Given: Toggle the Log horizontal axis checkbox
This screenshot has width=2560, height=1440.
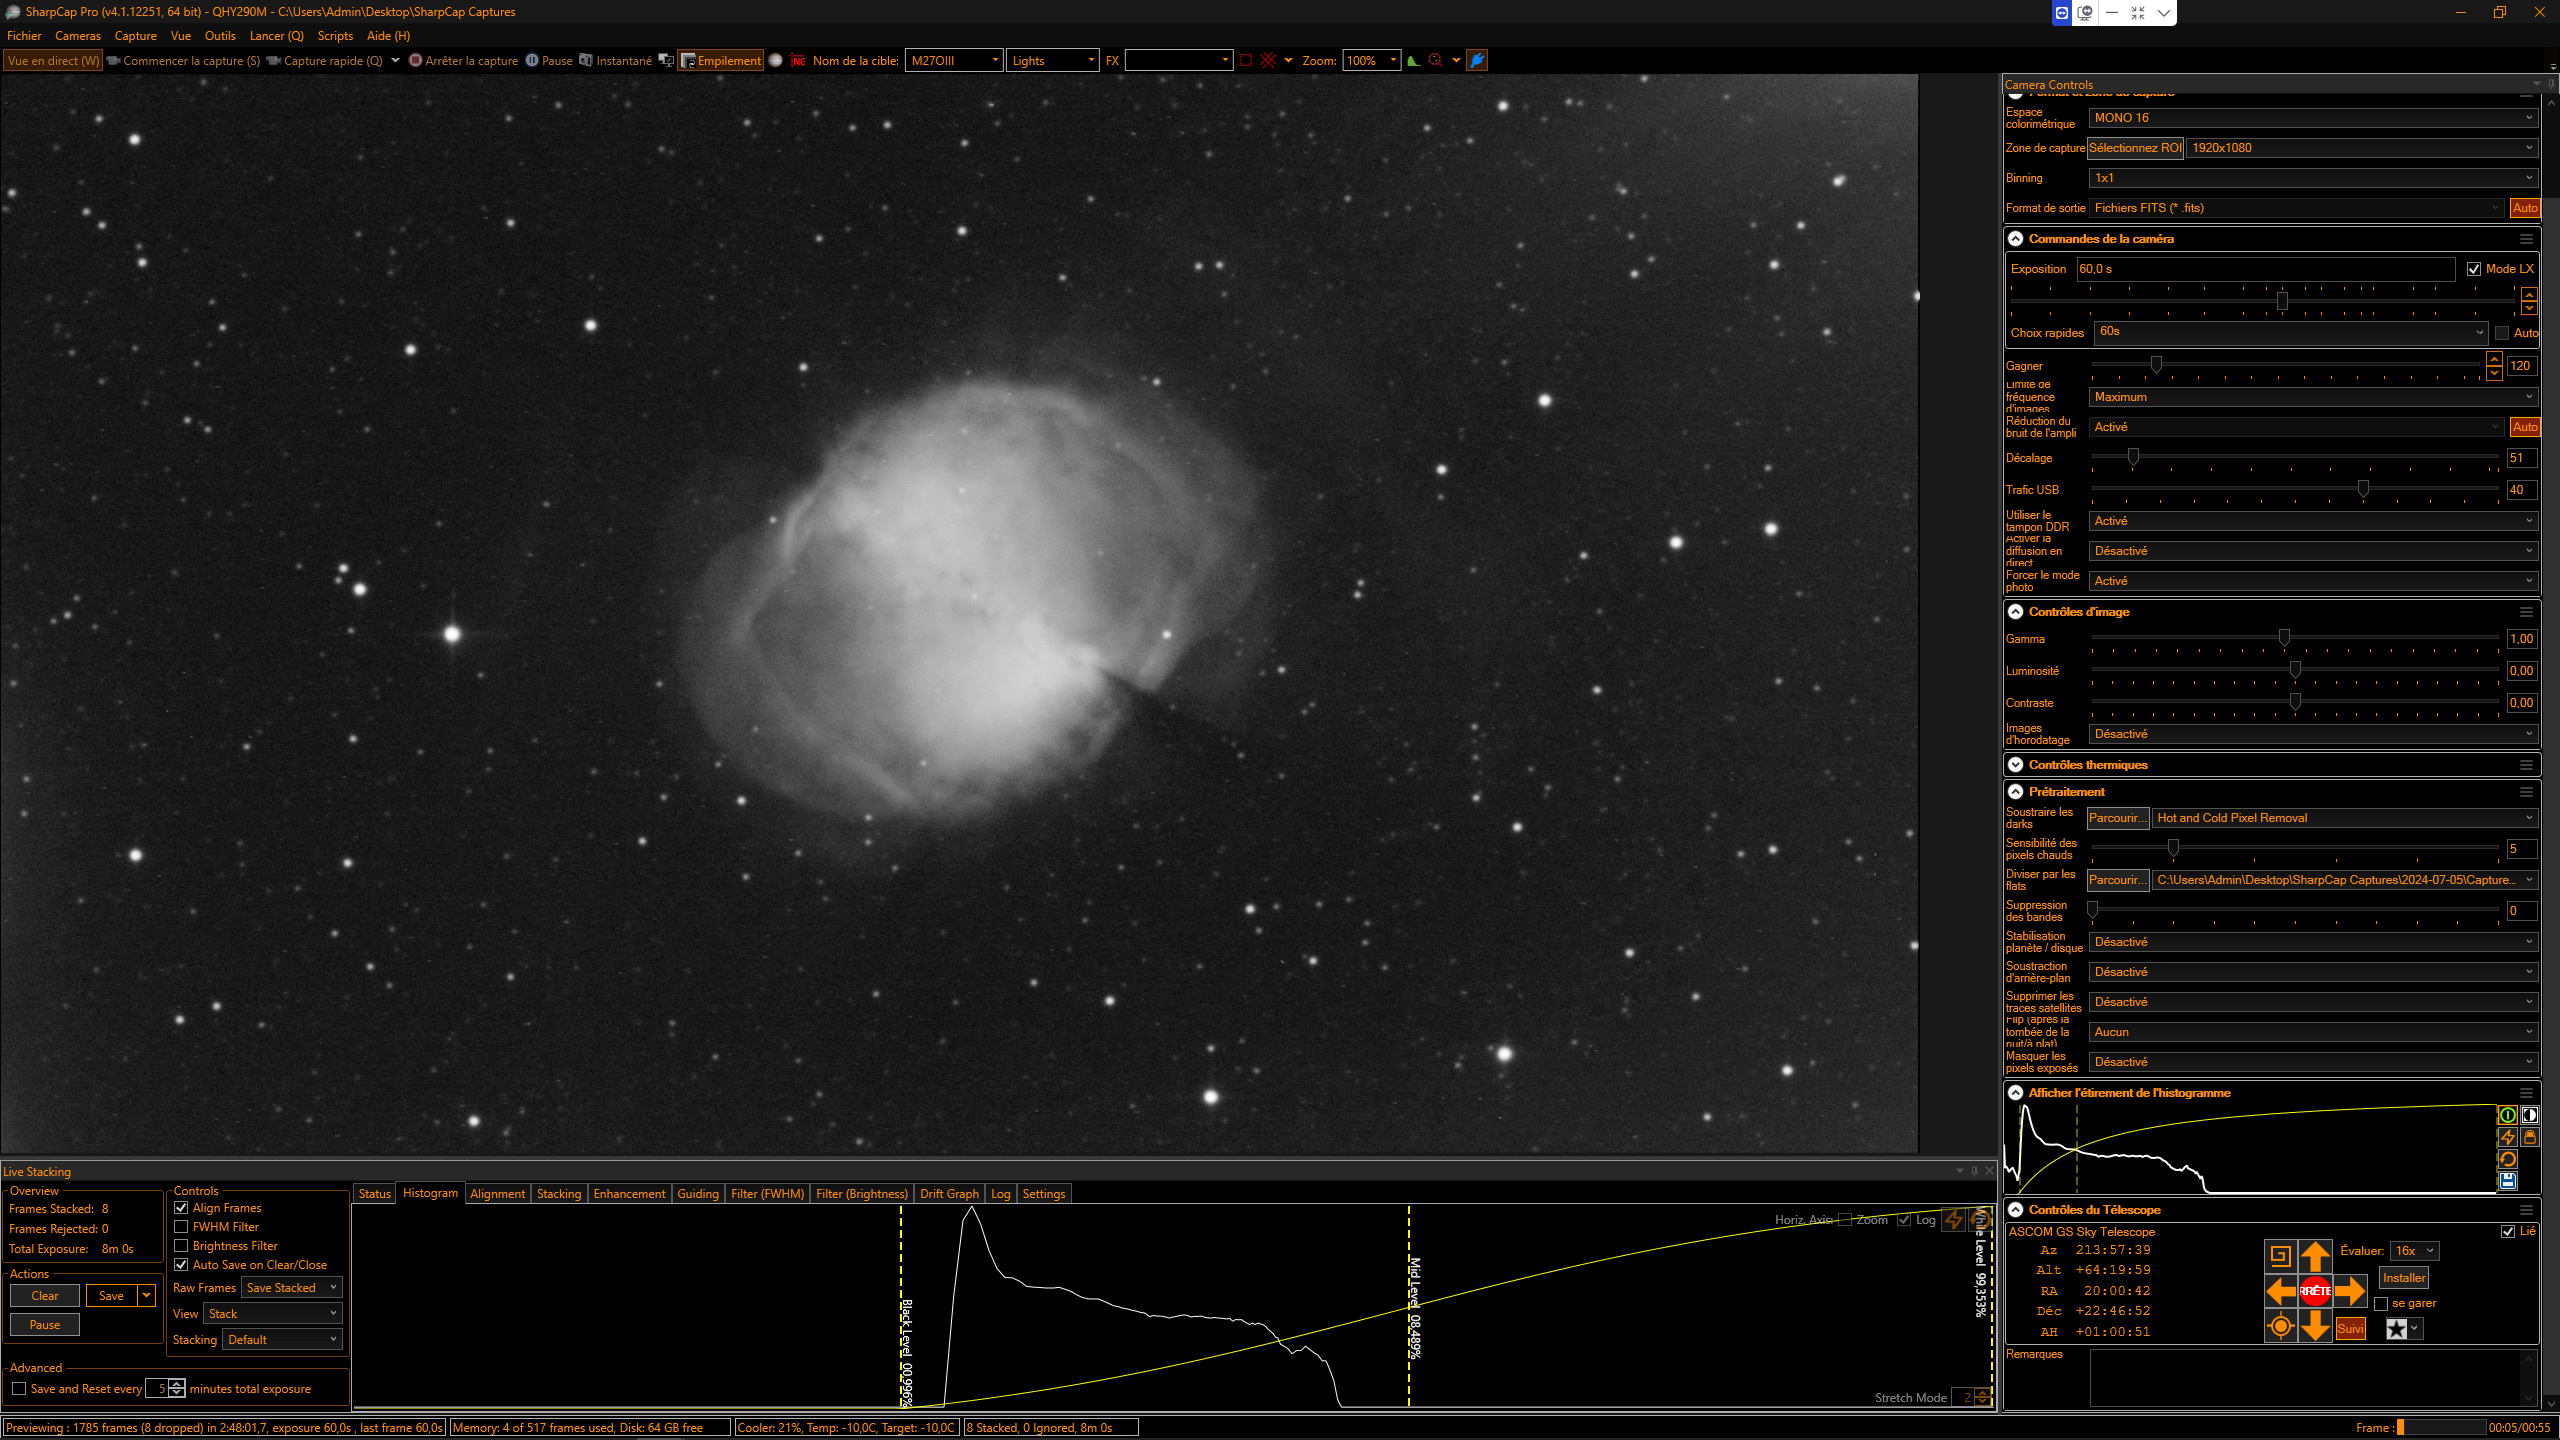Looking at the screenshot, I should tap(1904, 1220).
